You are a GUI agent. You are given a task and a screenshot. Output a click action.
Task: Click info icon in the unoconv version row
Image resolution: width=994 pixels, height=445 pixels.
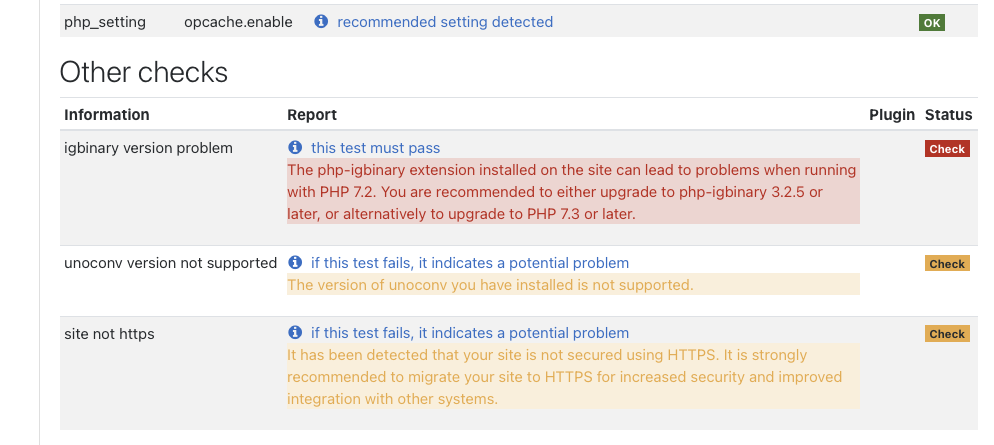pyautogui.click(x=295, y=262)
